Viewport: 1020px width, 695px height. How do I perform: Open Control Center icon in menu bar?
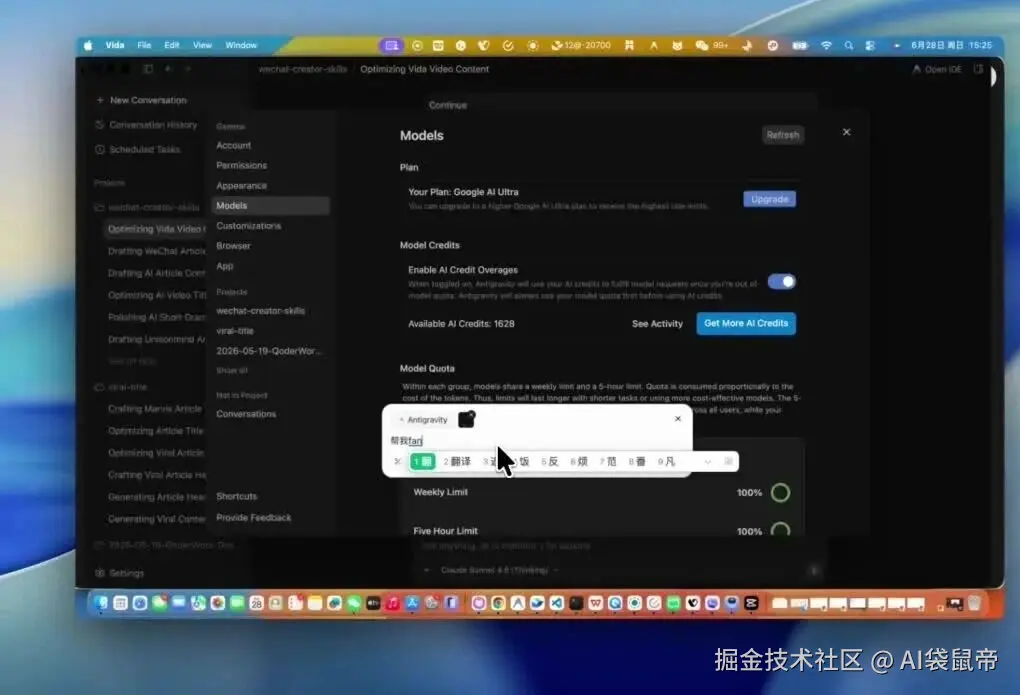(x=870, y=45)
